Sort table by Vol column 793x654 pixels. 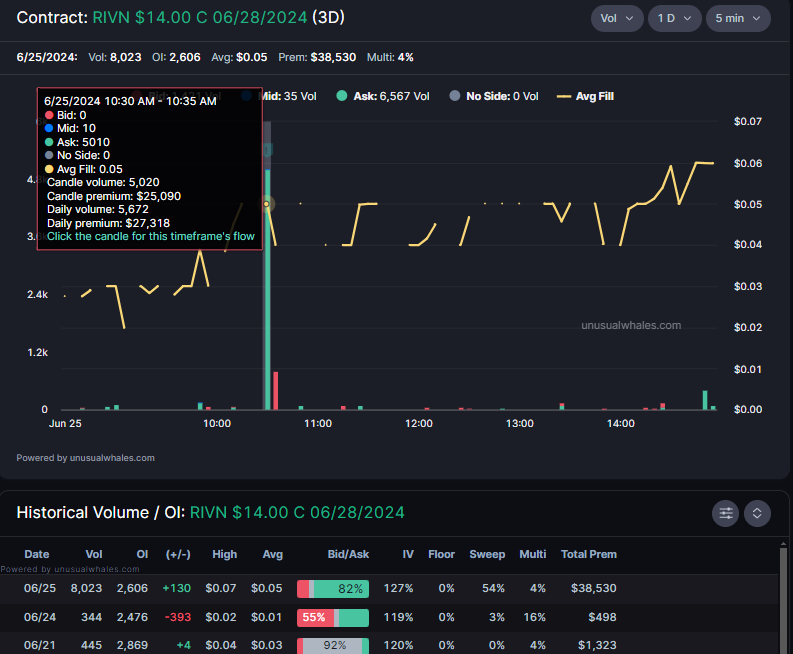point(94,554)
